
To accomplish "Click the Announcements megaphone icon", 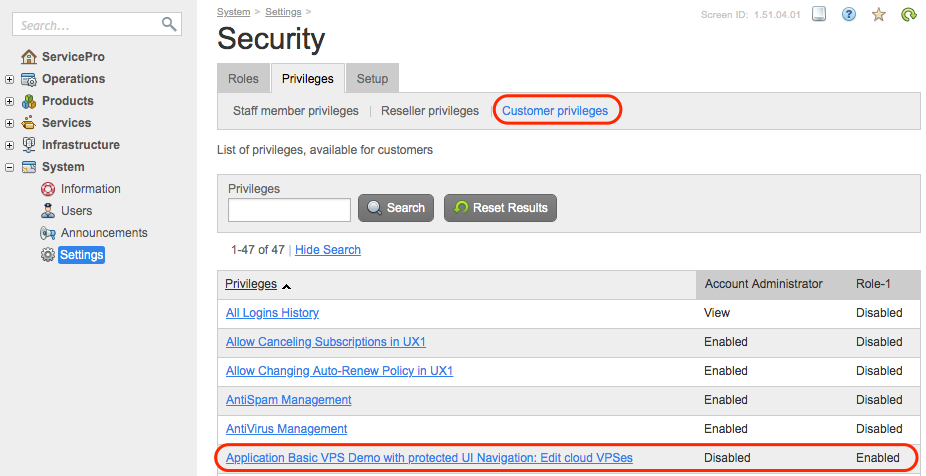I will [48, 233].
